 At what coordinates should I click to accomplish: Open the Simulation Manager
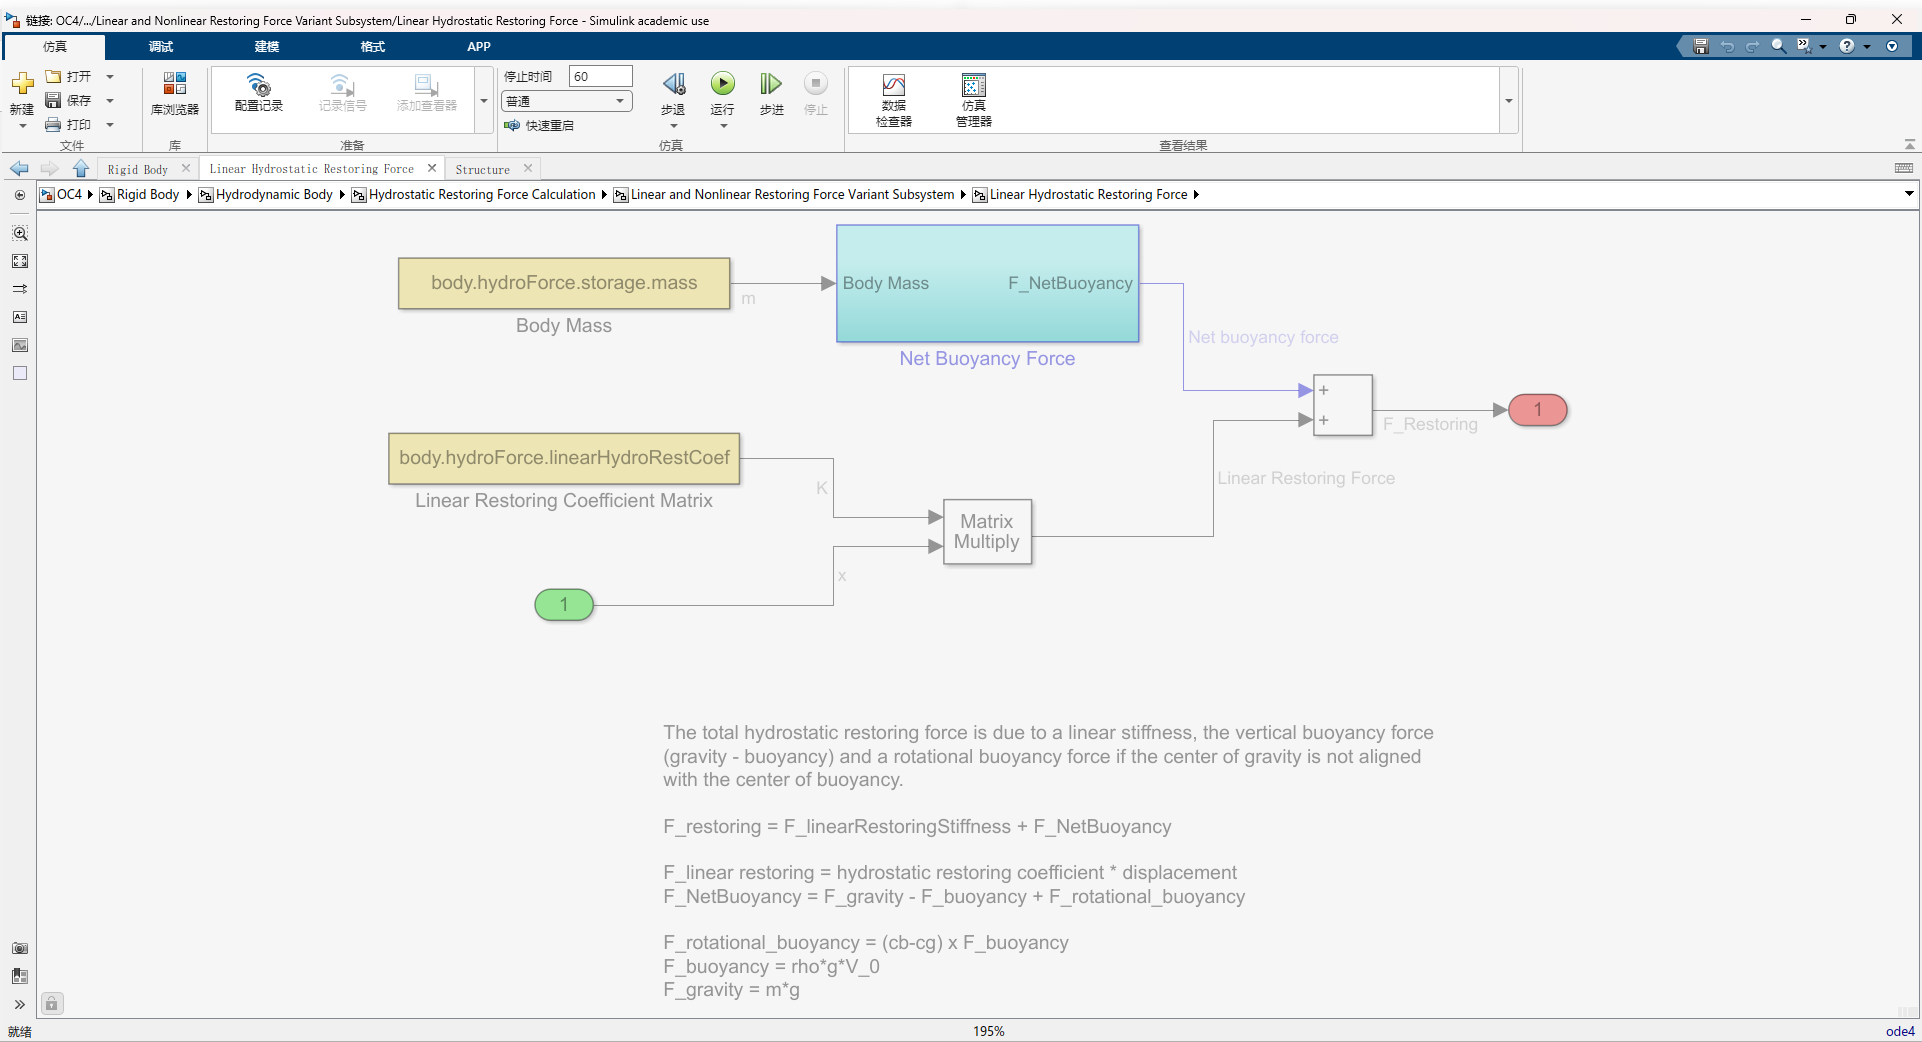pos(973,99)
